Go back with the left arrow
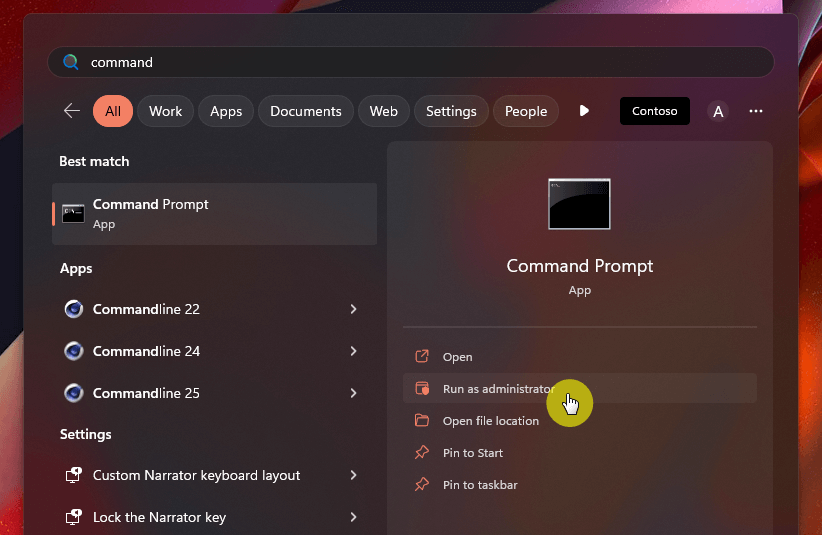 (72, 111)
